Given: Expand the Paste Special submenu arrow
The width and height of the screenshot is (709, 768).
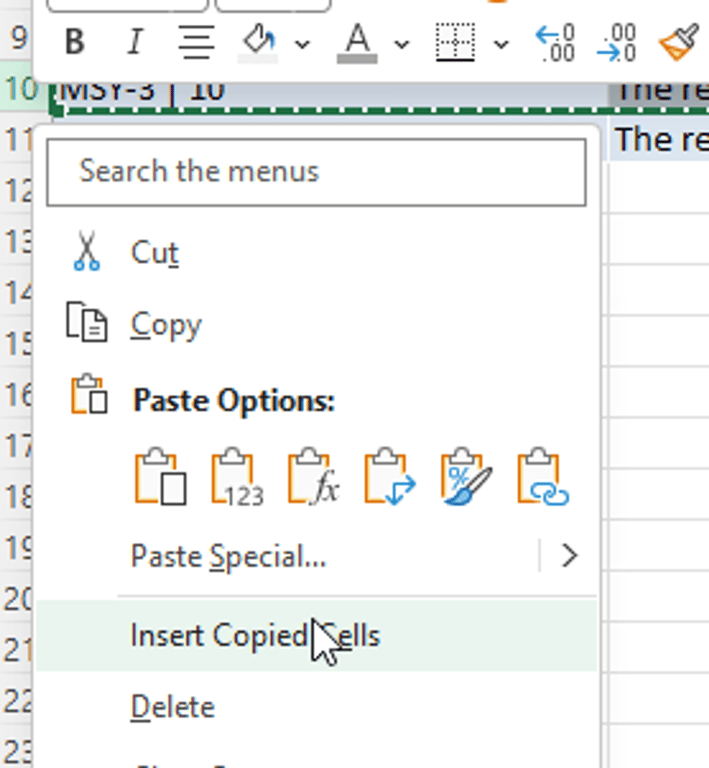Looking at the screenshot, I should point(569,556).
